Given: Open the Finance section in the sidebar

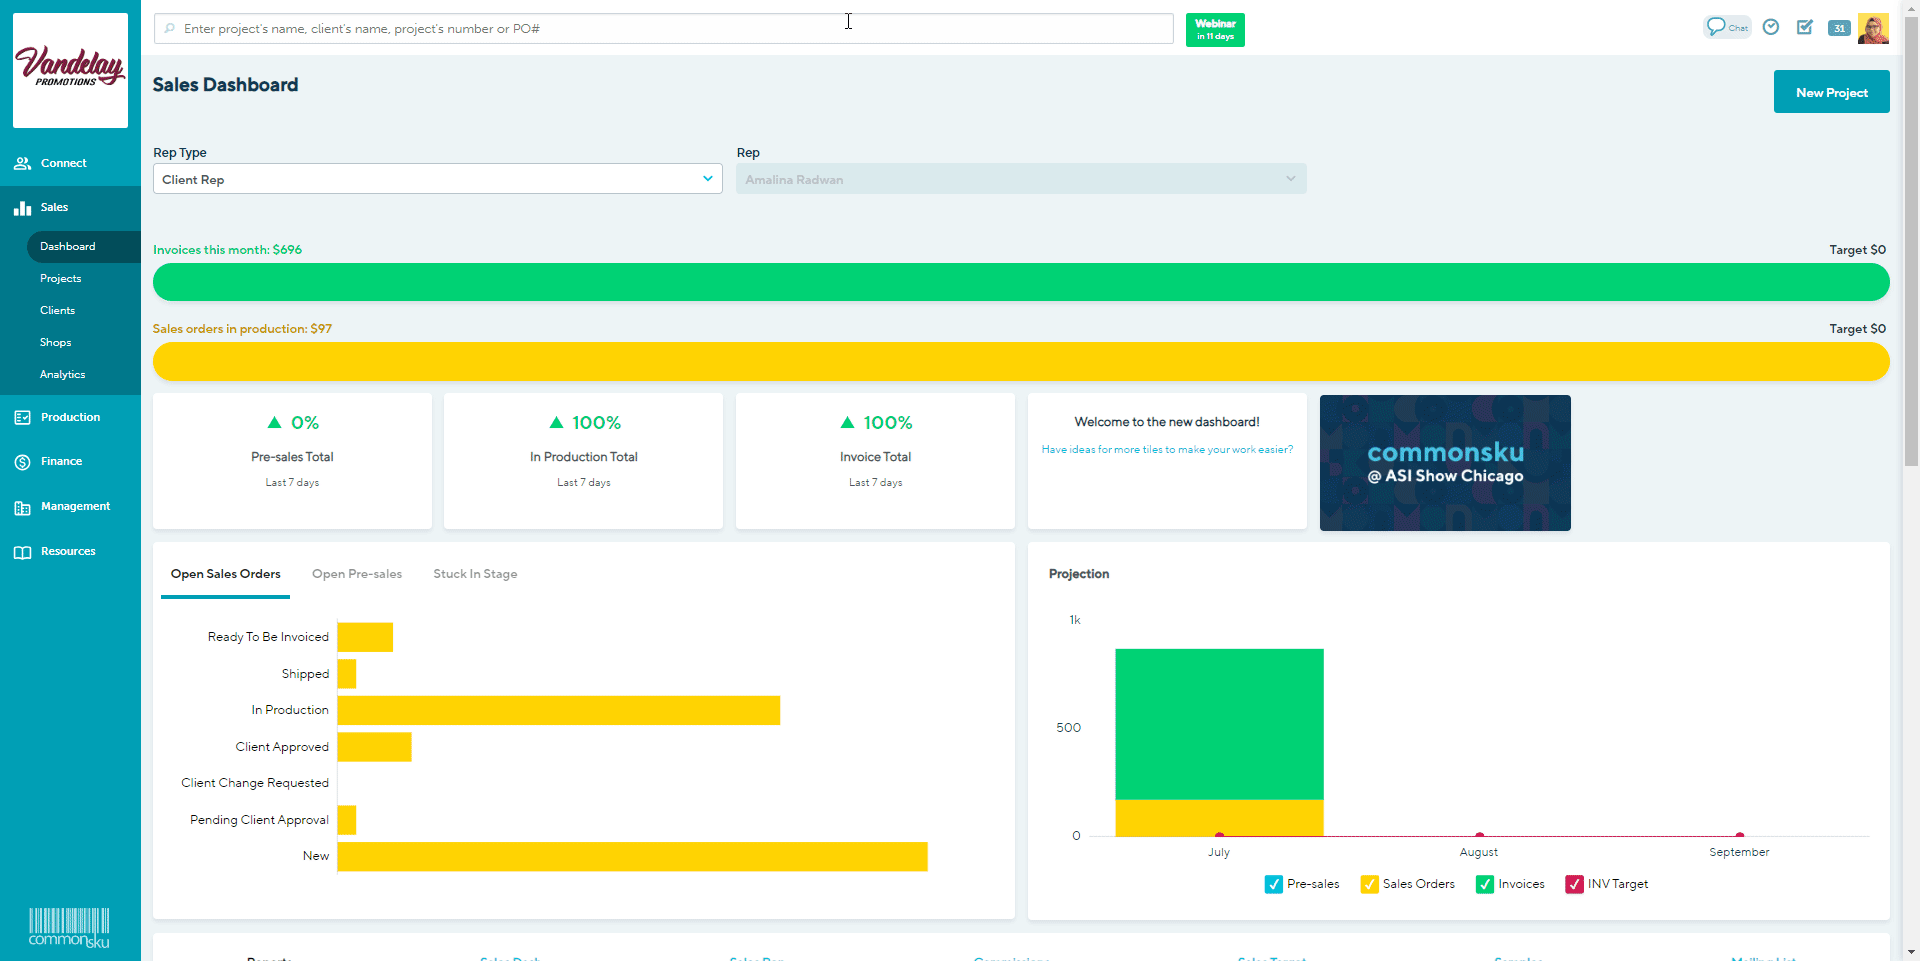Looking at the screenshot, I should 60,461.
